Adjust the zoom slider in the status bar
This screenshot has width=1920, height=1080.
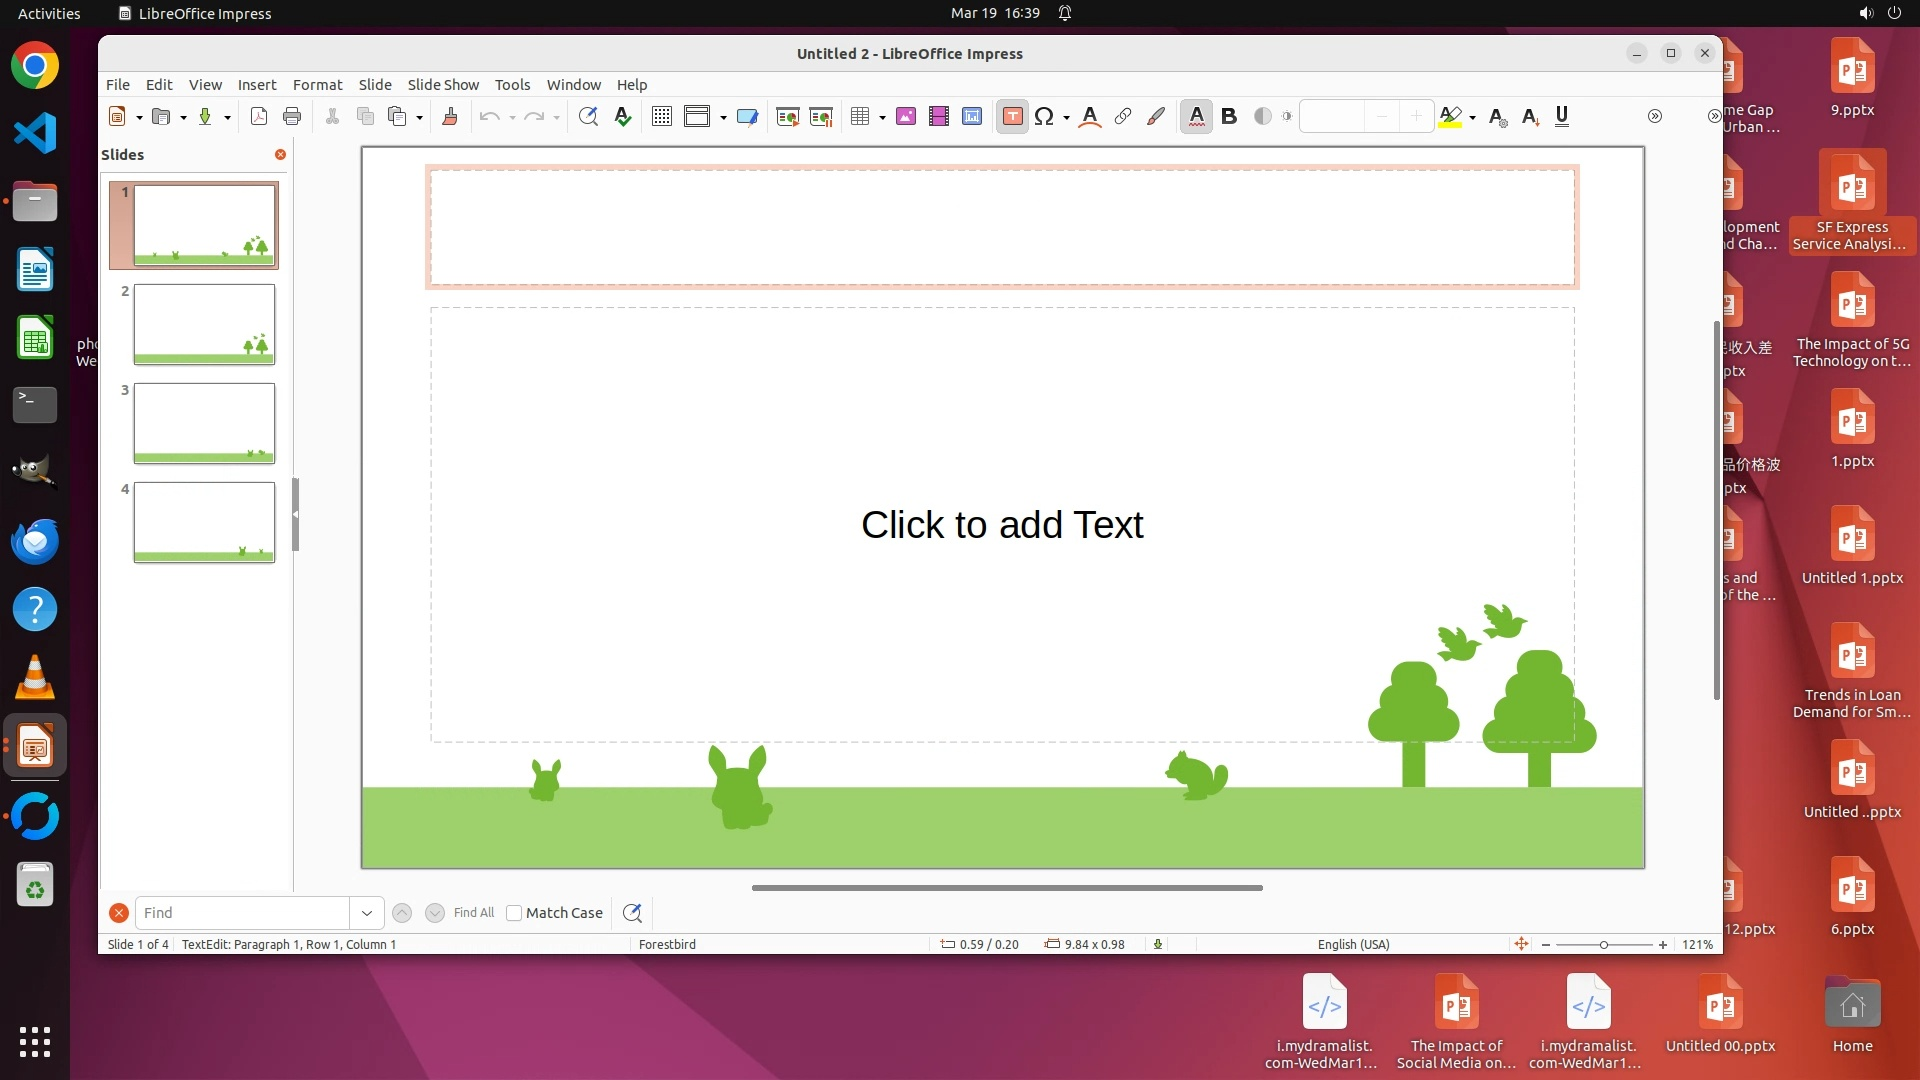(1603, 945)
